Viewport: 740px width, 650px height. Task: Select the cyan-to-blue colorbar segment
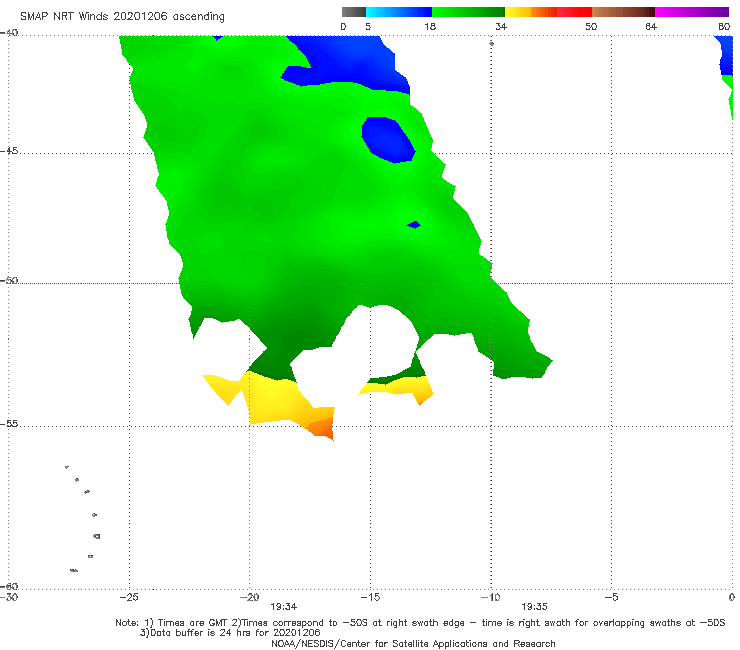[x=399, y=12]
